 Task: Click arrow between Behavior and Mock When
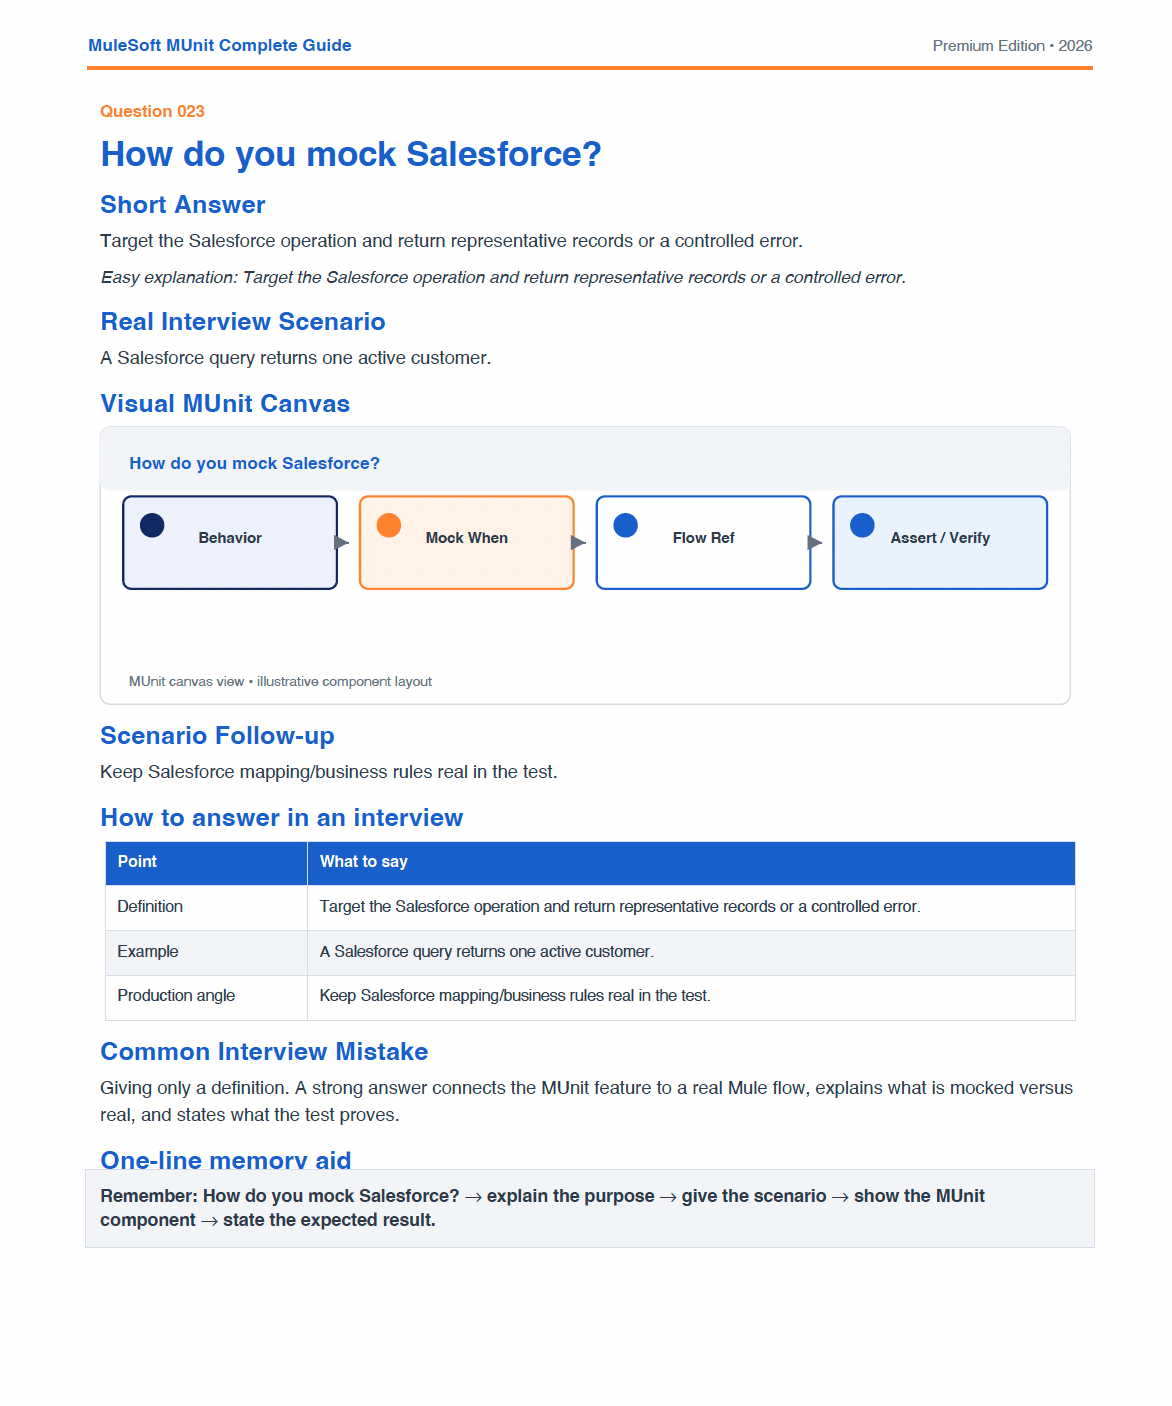coord(342,542)
